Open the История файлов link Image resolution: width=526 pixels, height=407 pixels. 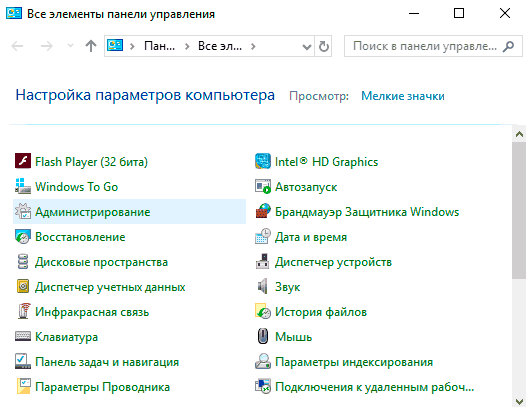(x=321, y=312)
